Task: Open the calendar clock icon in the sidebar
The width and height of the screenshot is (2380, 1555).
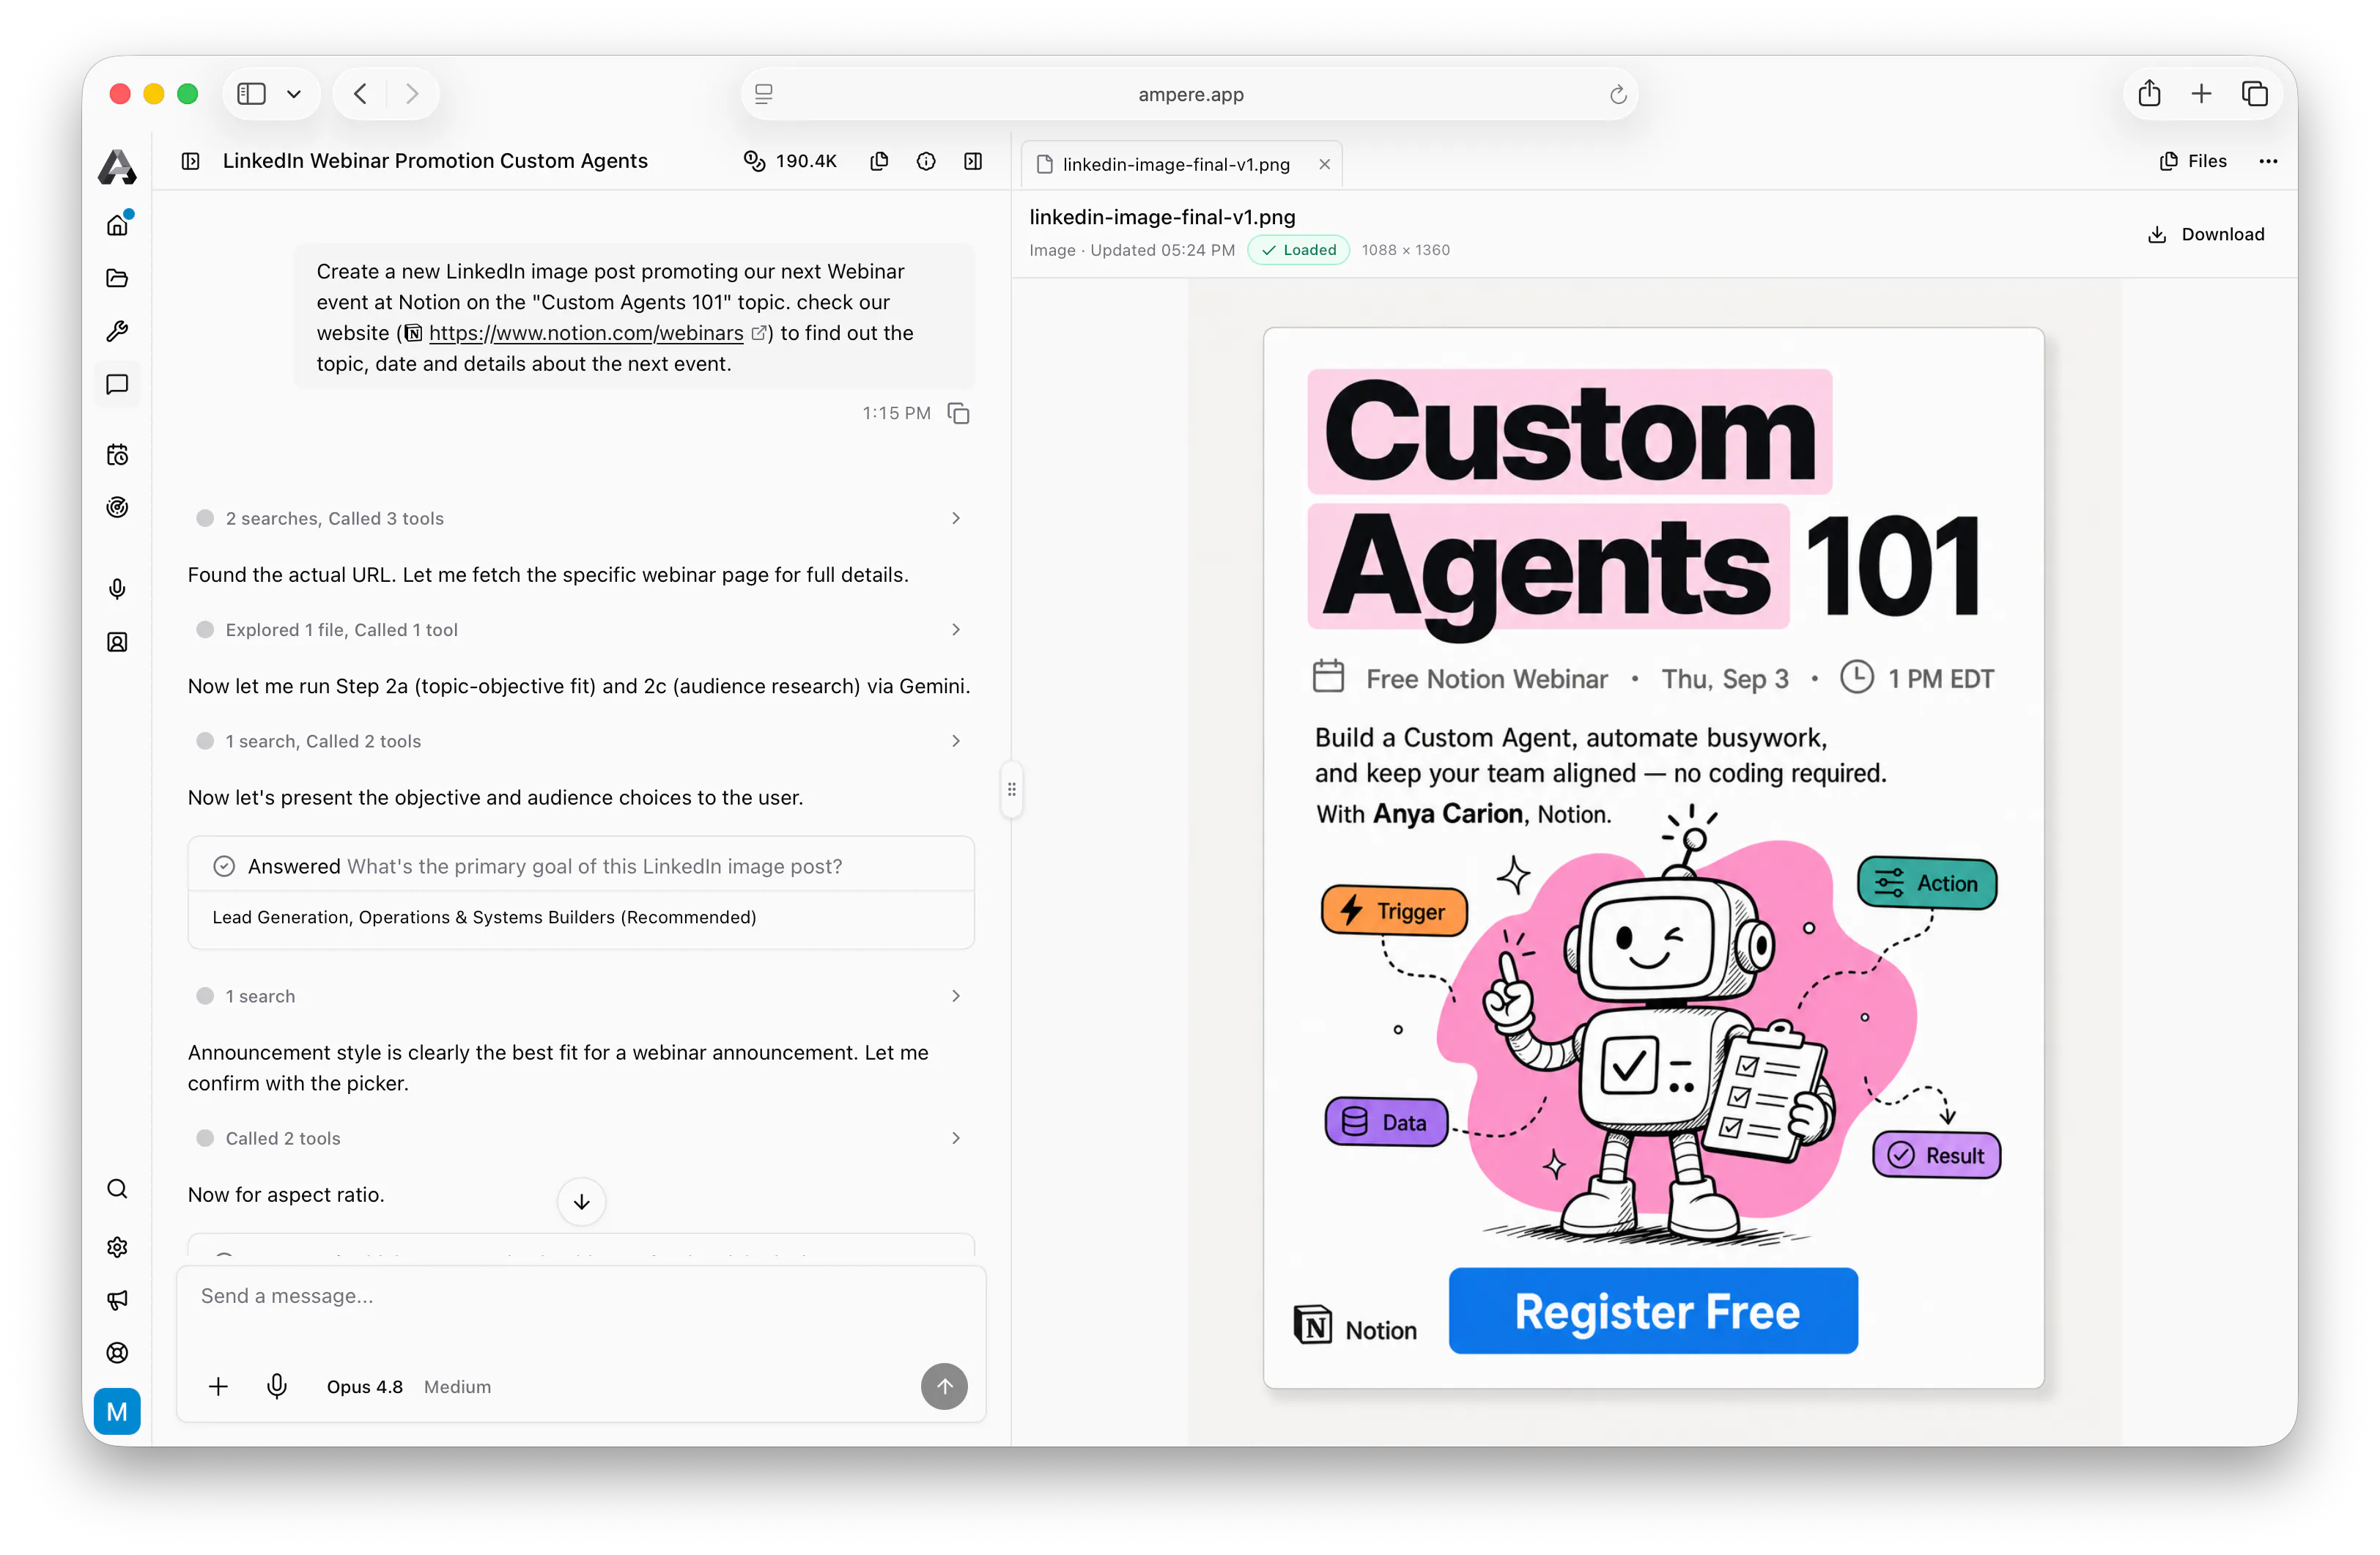Action: click(117, 455)
